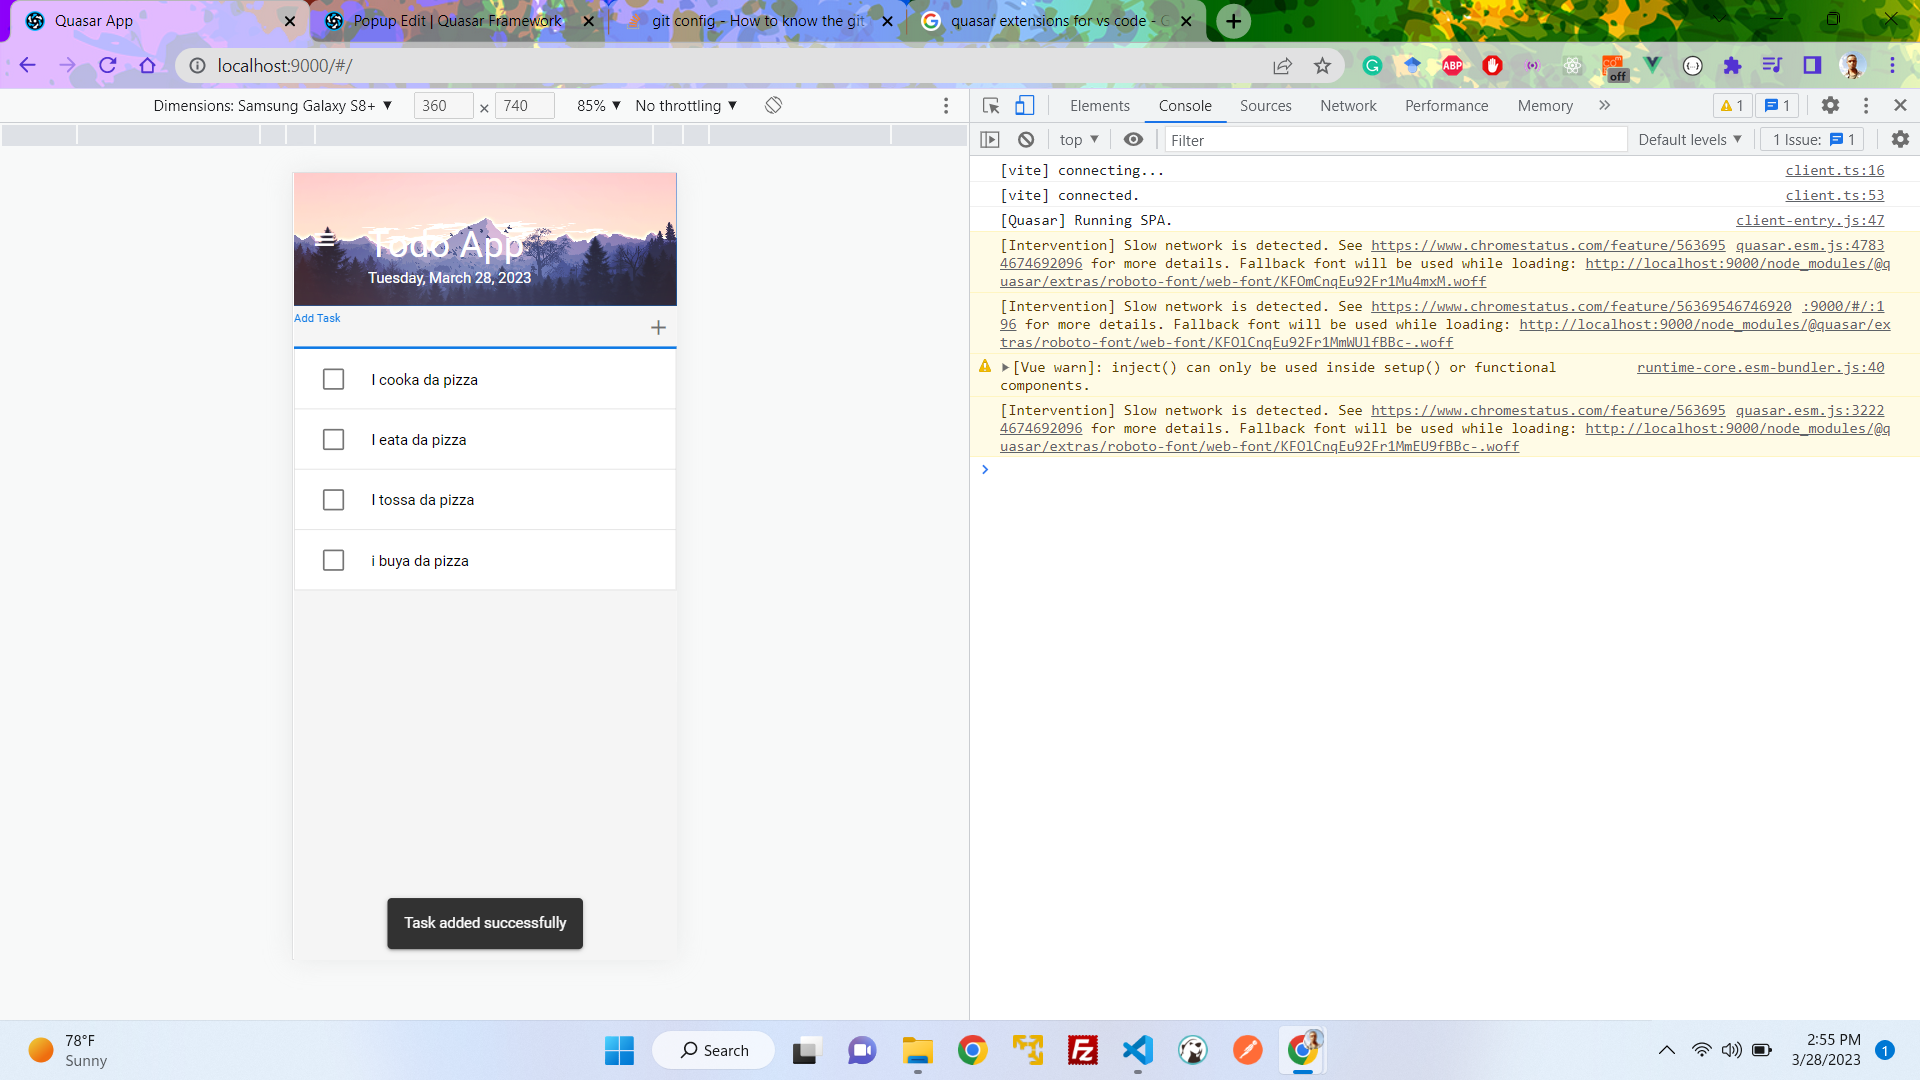Open the Grammarly extension

click(1372, 66)
